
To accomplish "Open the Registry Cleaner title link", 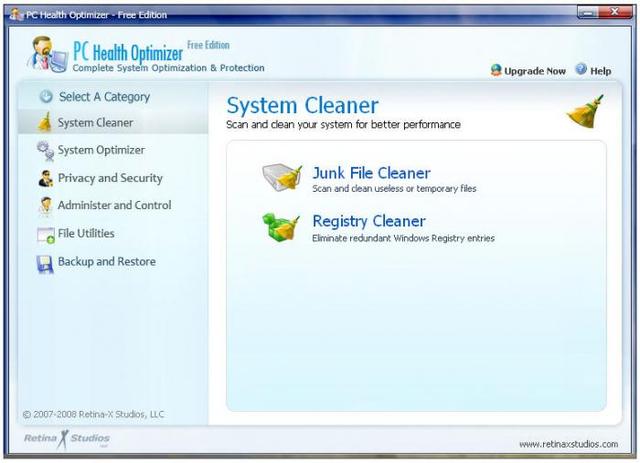I will 369,221.
